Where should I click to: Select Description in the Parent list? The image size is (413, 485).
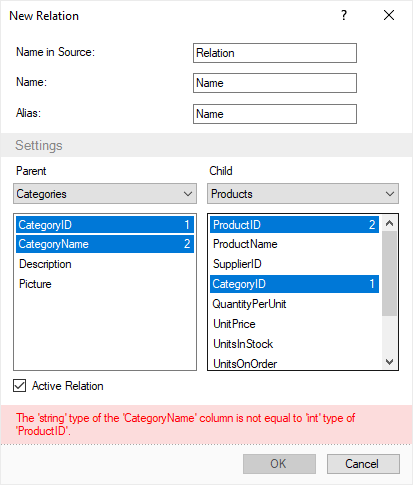click(105, 264)
